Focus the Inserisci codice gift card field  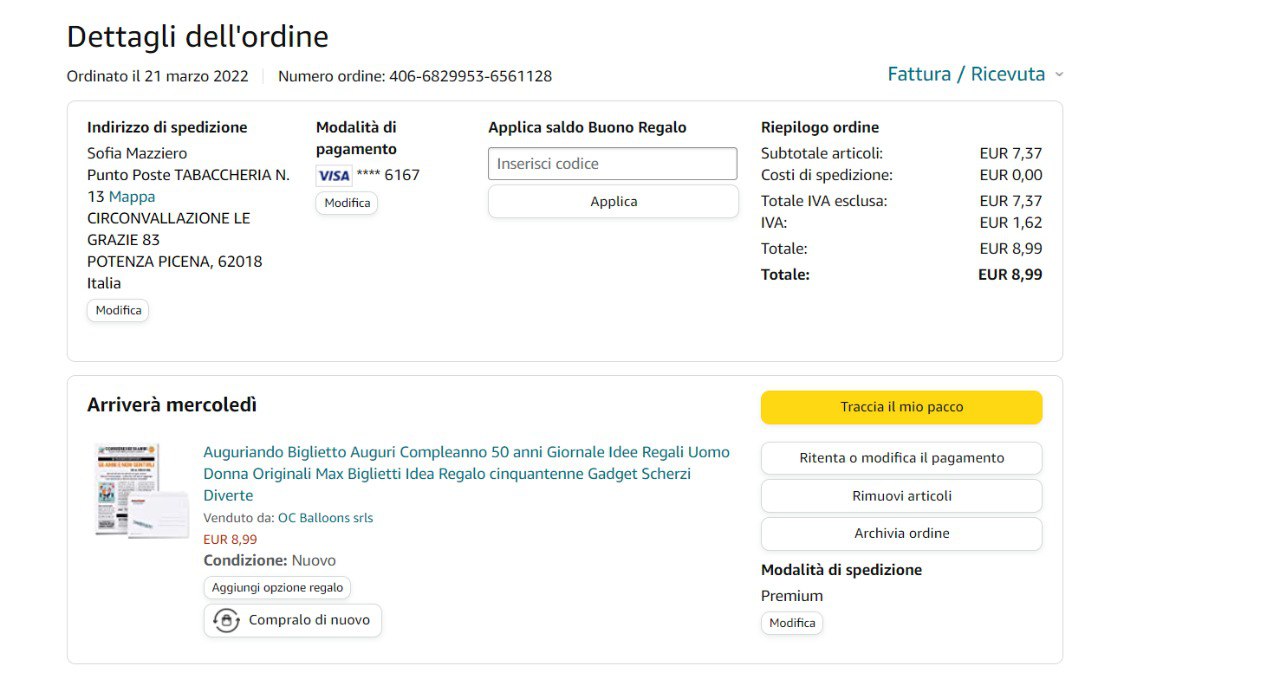click(x=612, y=164)
